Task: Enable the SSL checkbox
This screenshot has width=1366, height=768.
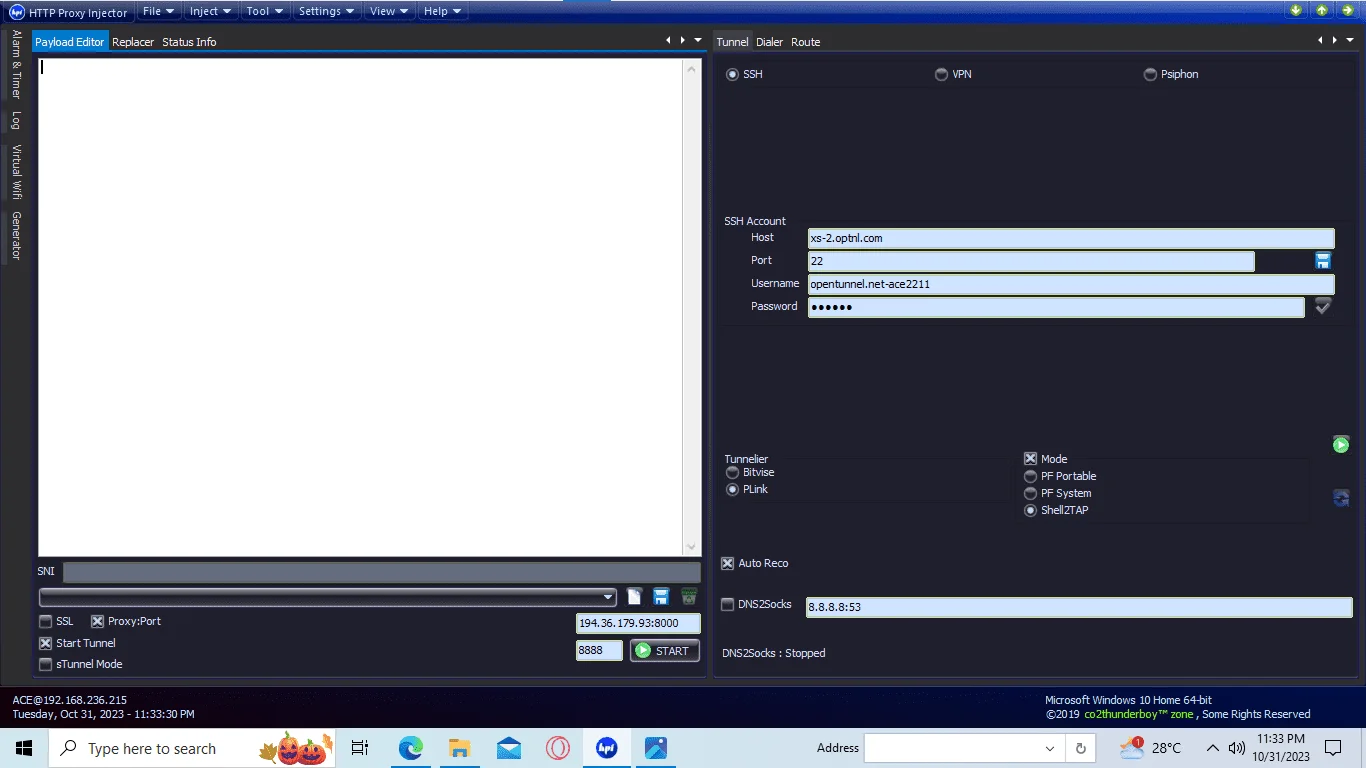Action: 45,622
